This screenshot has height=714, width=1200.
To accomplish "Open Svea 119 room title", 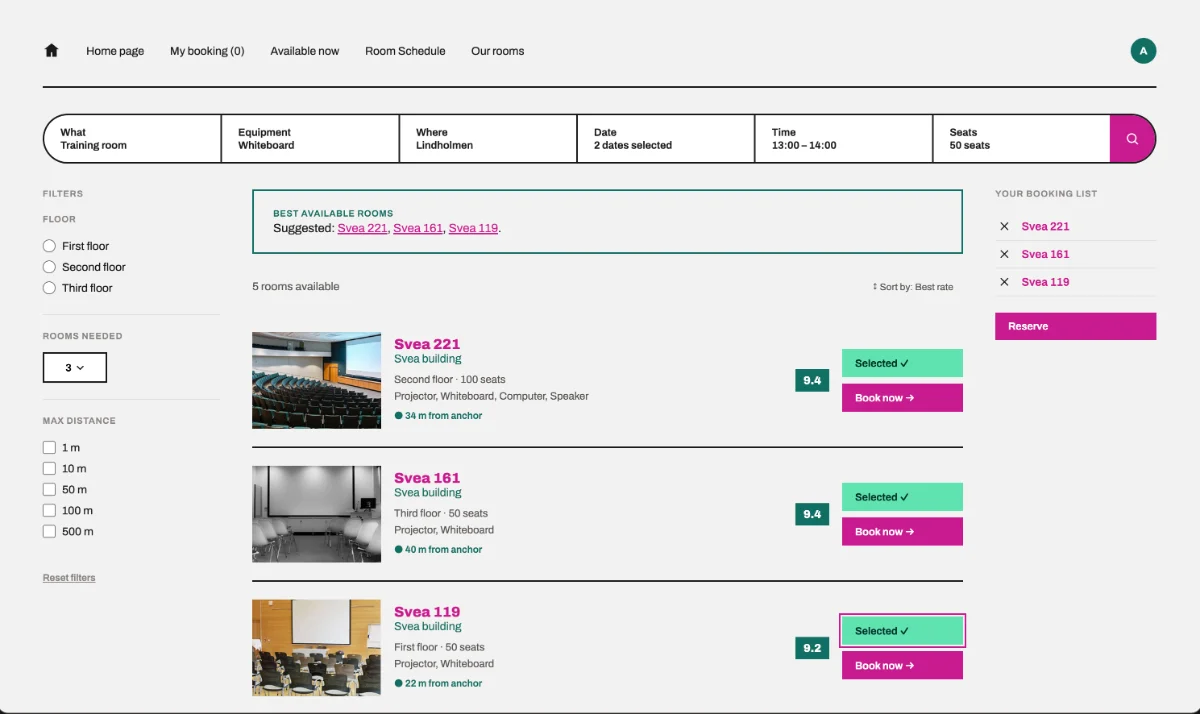I will [427, 612].
